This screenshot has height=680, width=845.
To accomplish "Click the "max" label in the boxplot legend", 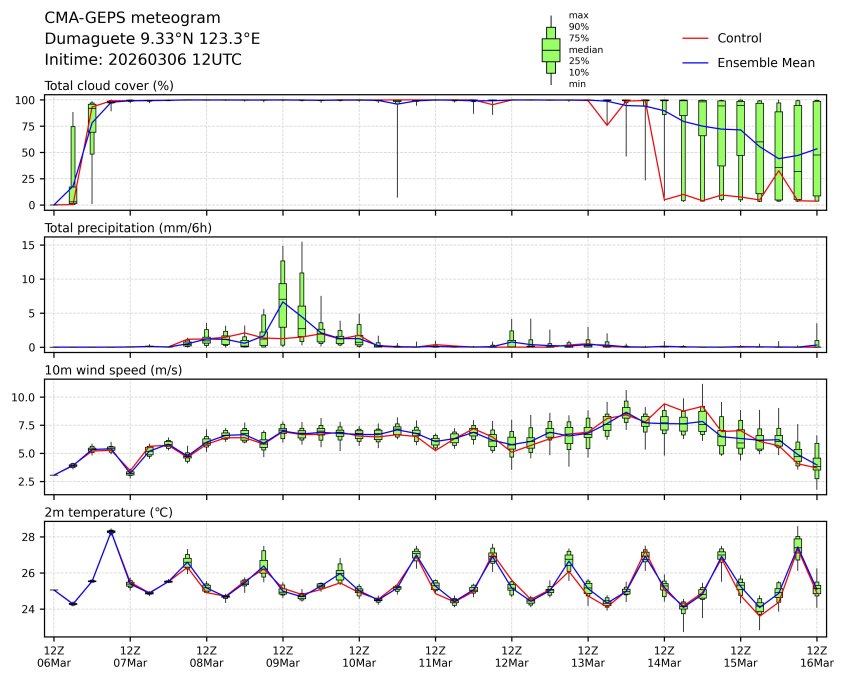I will click(x=578, y=15).
